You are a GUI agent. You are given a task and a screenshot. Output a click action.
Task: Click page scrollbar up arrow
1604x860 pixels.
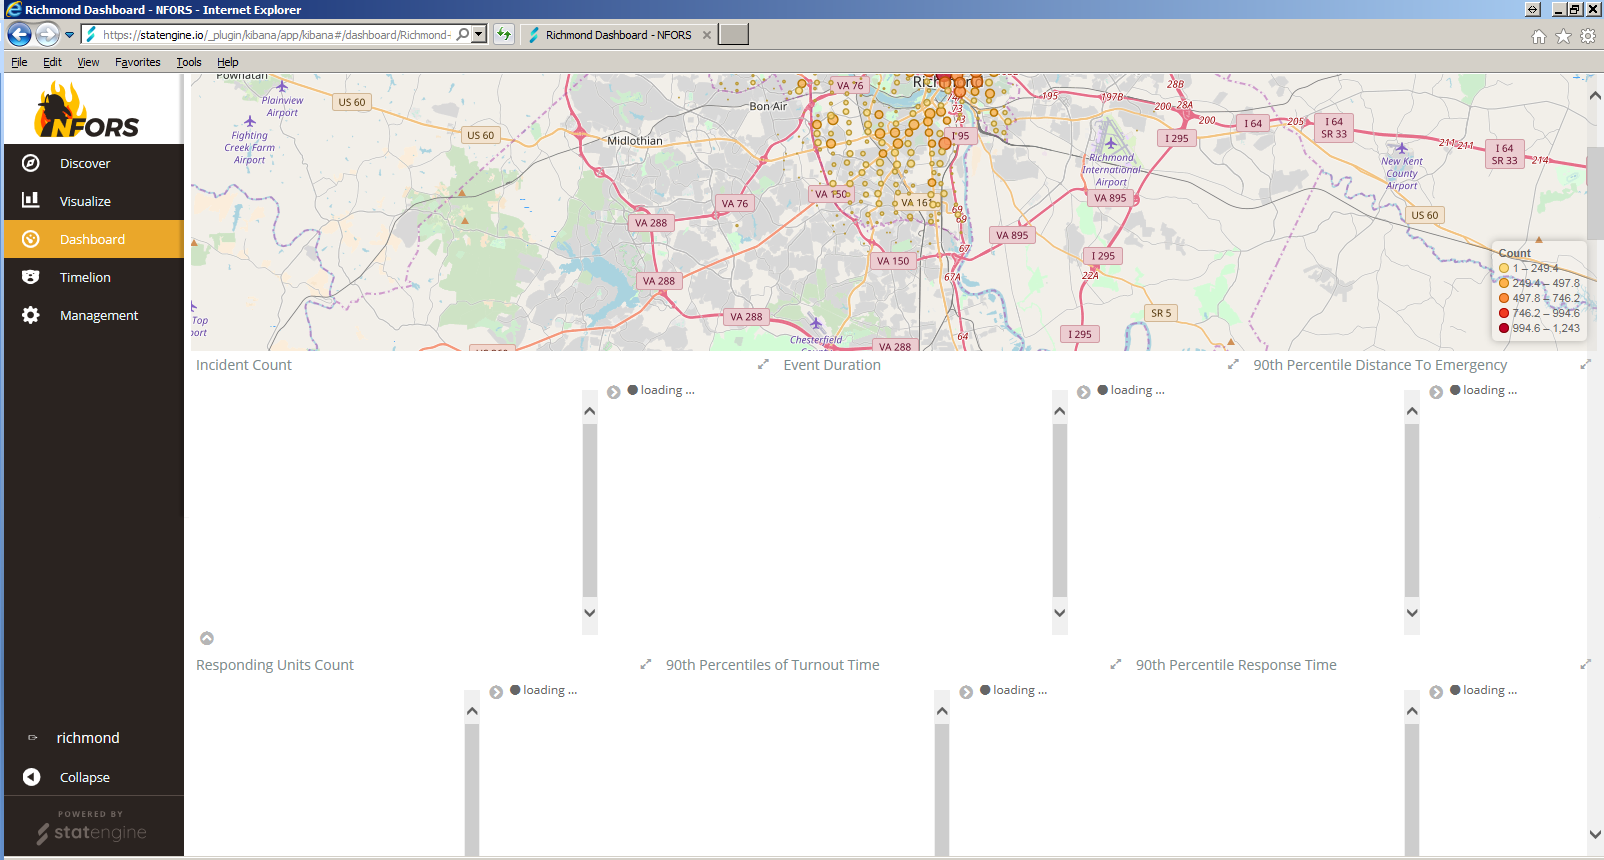tap(1595, 96)
